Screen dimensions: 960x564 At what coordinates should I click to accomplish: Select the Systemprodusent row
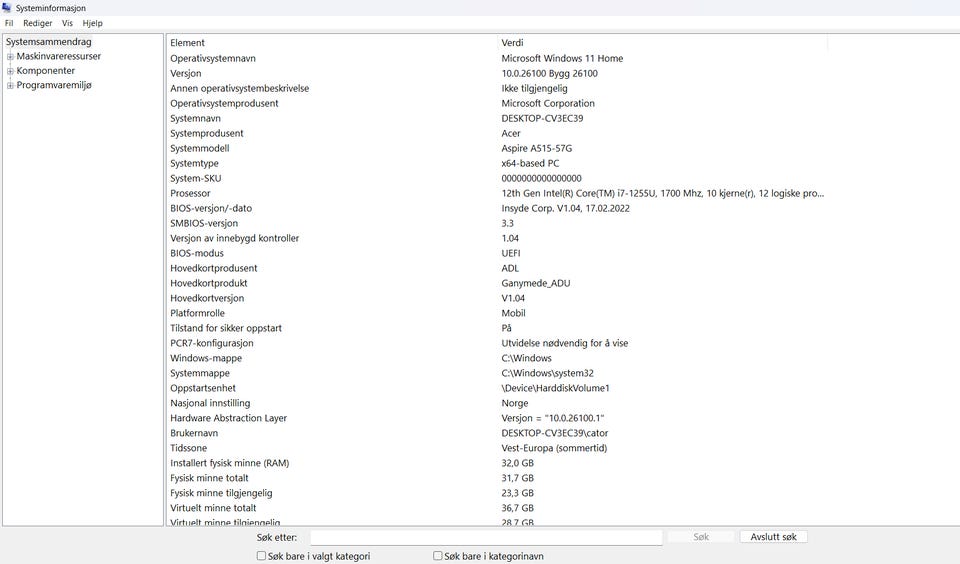(207, 133)
